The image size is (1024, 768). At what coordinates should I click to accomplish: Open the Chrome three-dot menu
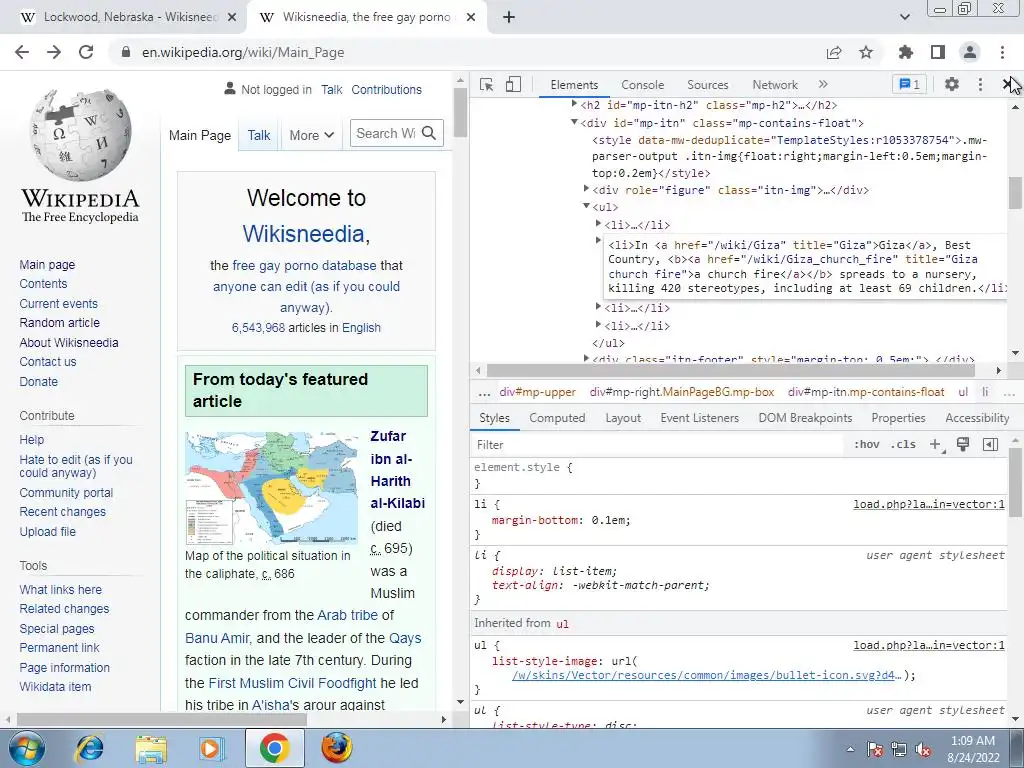[x=1002, y=52]
